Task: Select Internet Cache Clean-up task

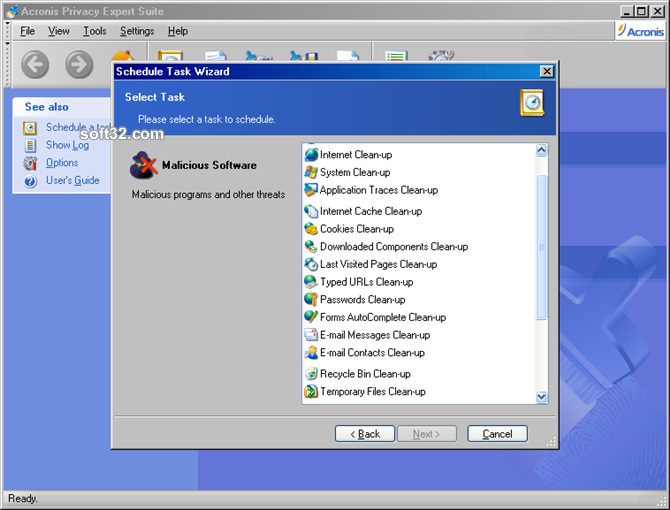Action: coord(371,211)
